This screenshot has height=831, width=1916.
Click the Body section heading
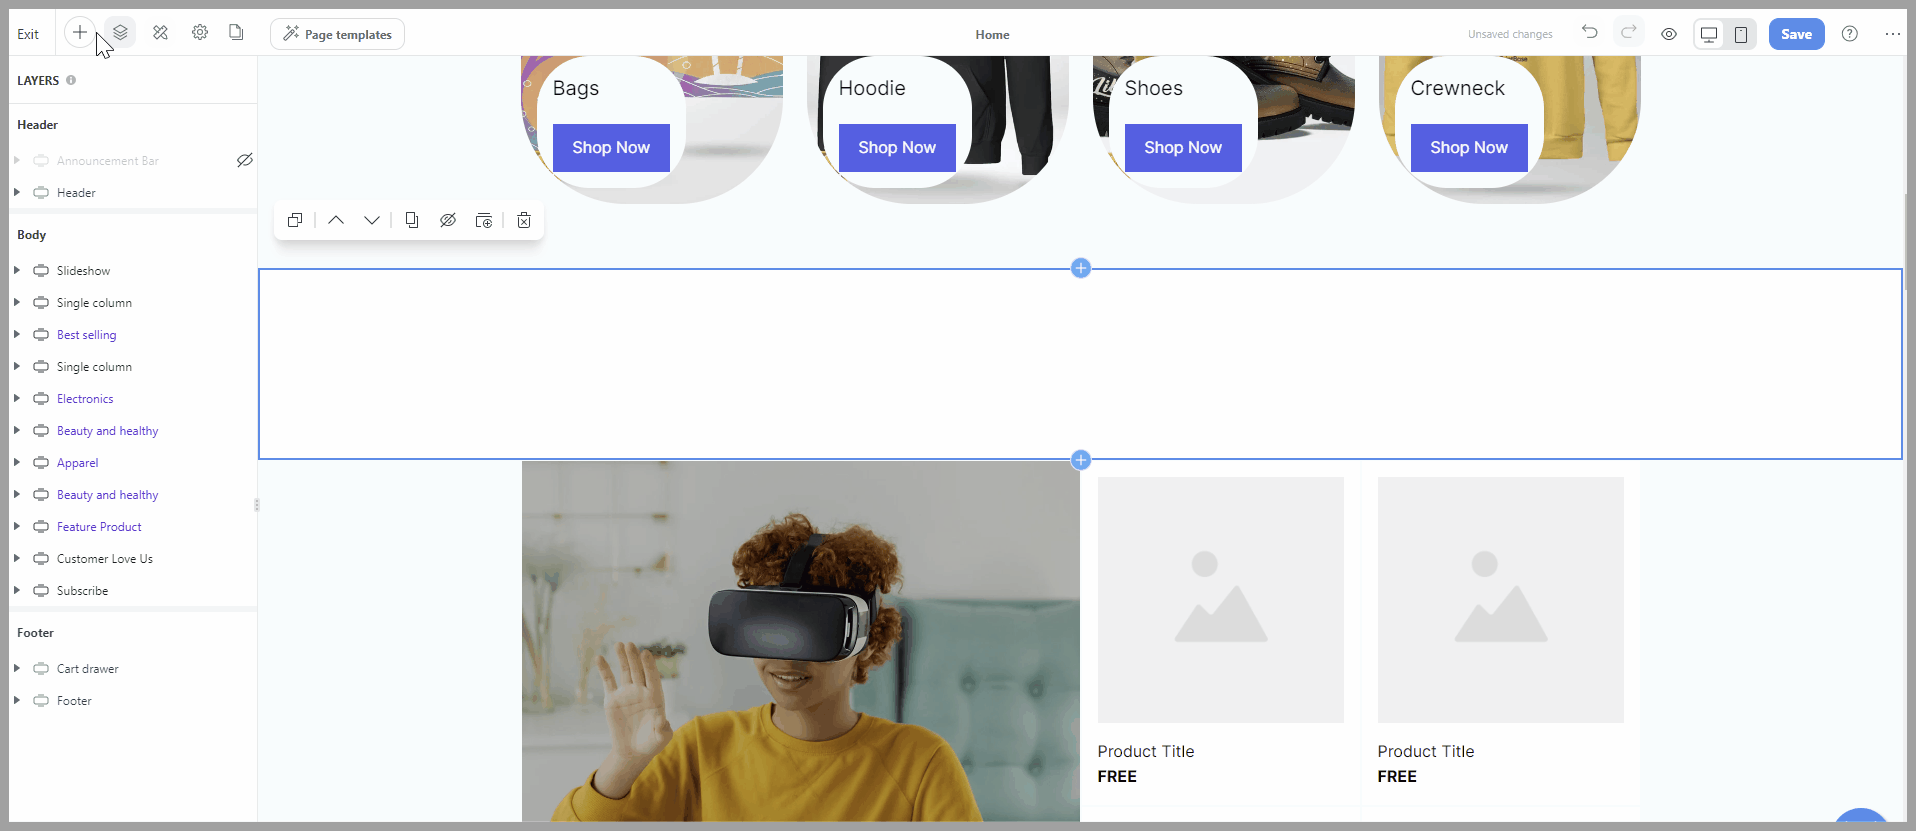[32, 235]
